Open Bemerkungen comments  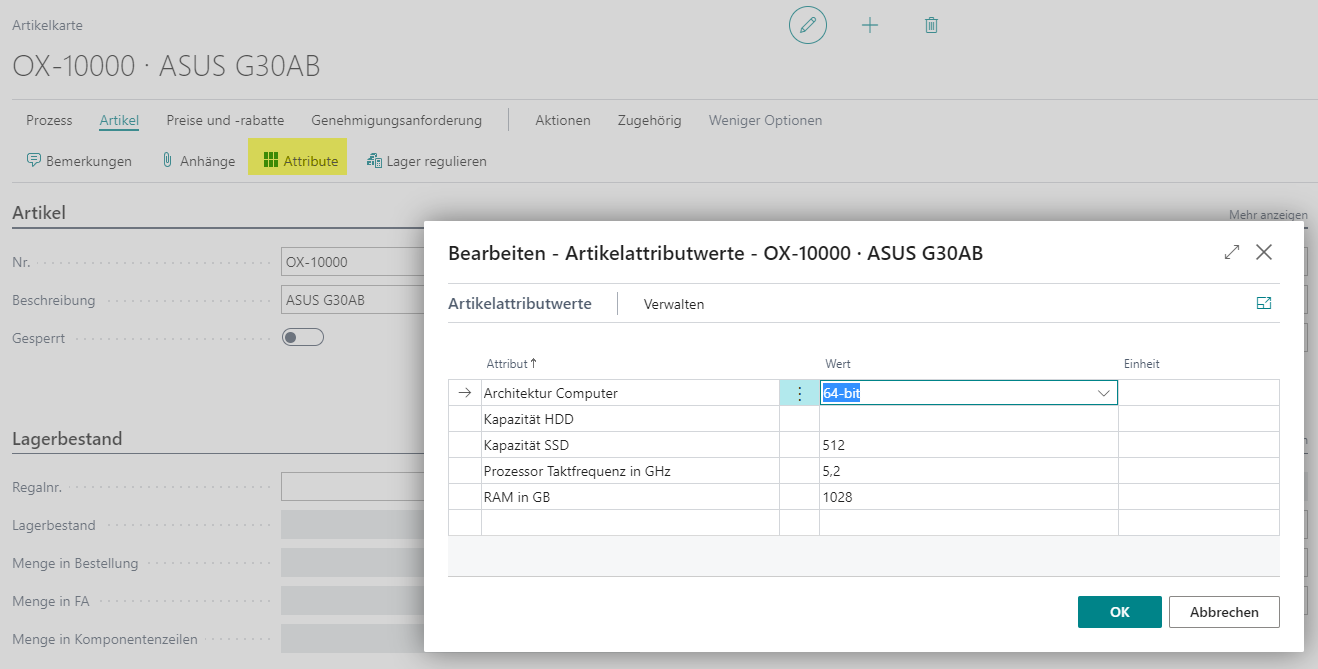(79, 161)
